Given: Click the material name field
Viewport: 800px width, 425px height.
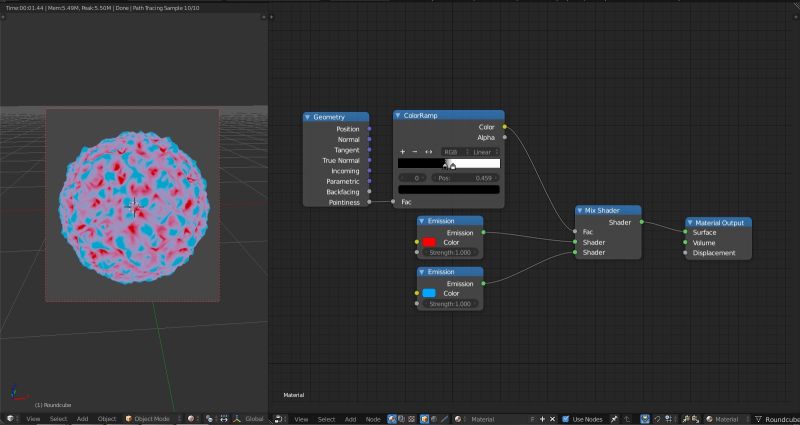Looking at the screenshot, I should coord(497,419).
